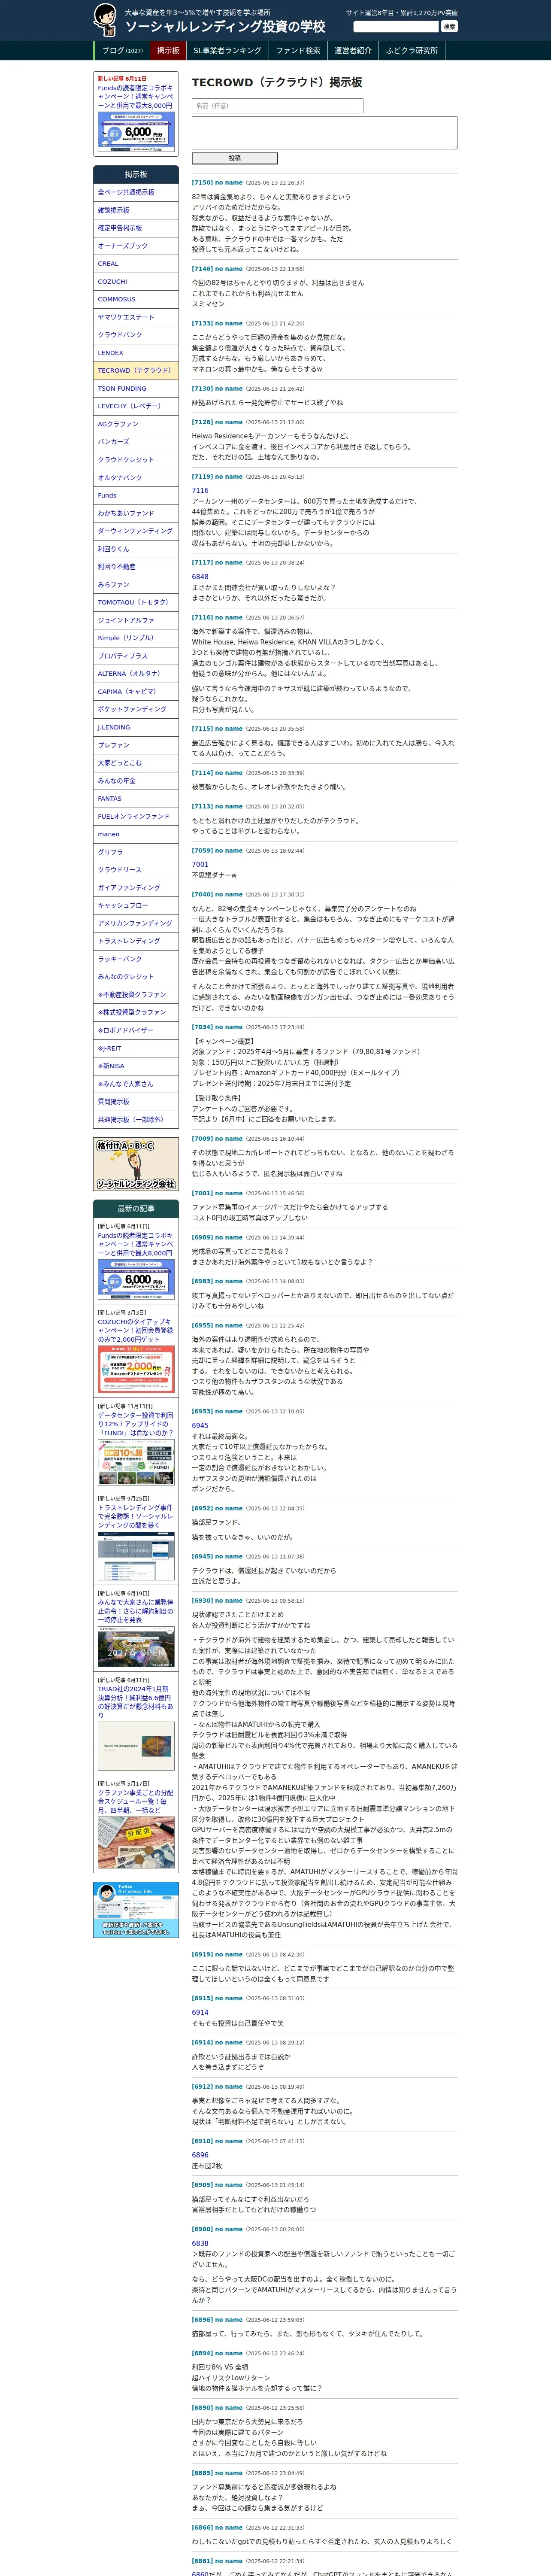Open the COZUCHI 2,000円 campaign thumbnail
Screen dimensions: 551x2576
pos(136,1369)
